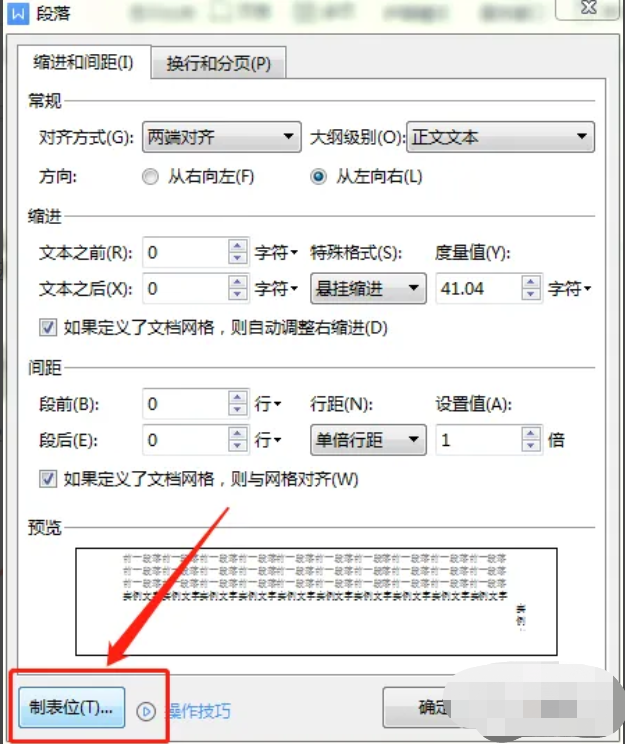Change the 文本之后 unit 字符 dropdown
The image size is (625, 744).
click(277, 289)
